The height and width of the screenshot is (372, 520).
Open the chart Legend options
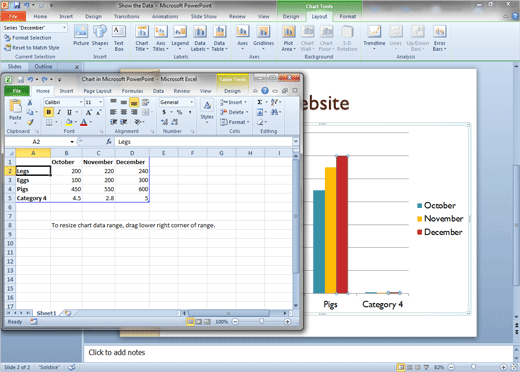click(x=180, y=38)
